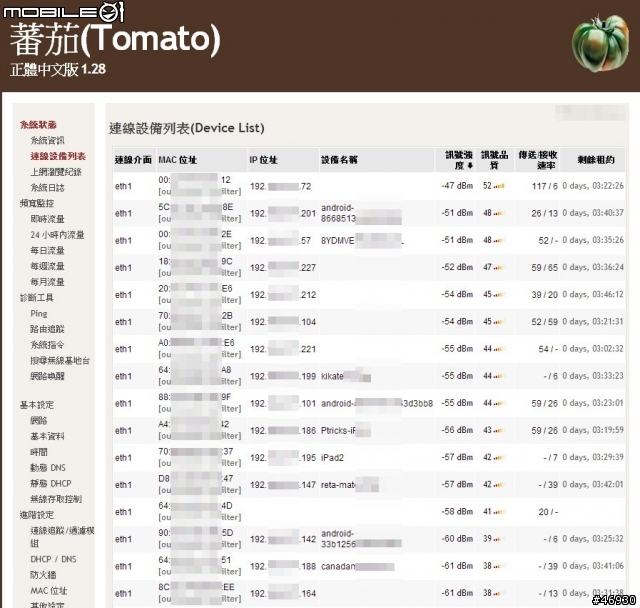Open the 系統狀態 sidebar section

[38, 125]
